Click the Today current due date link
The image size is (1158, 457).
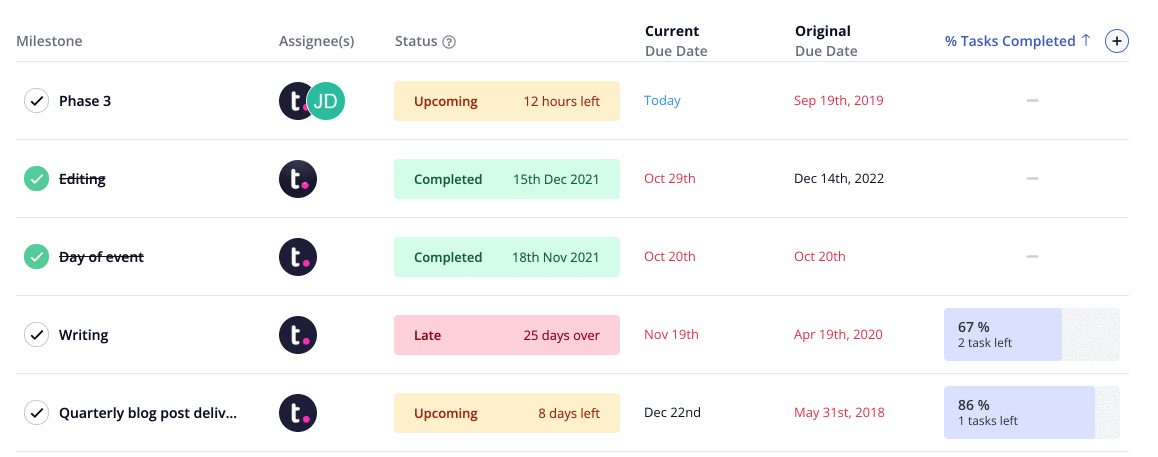[662, 100]
